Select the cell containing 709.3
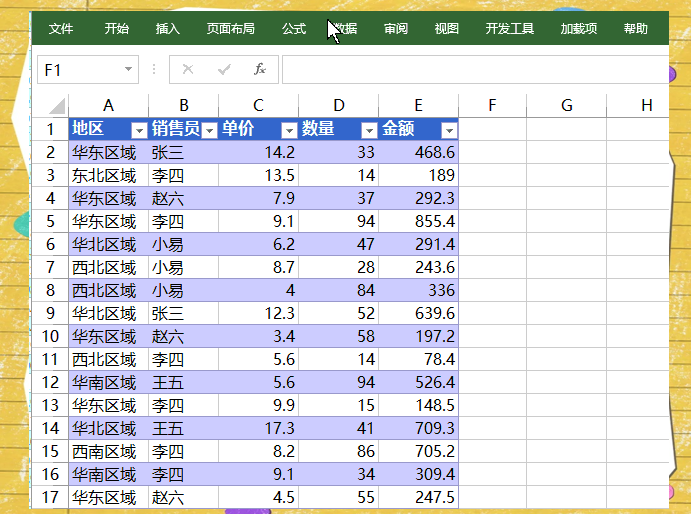Screen dimensions: 691x514 pyautogui.click(x=418, y=428)
